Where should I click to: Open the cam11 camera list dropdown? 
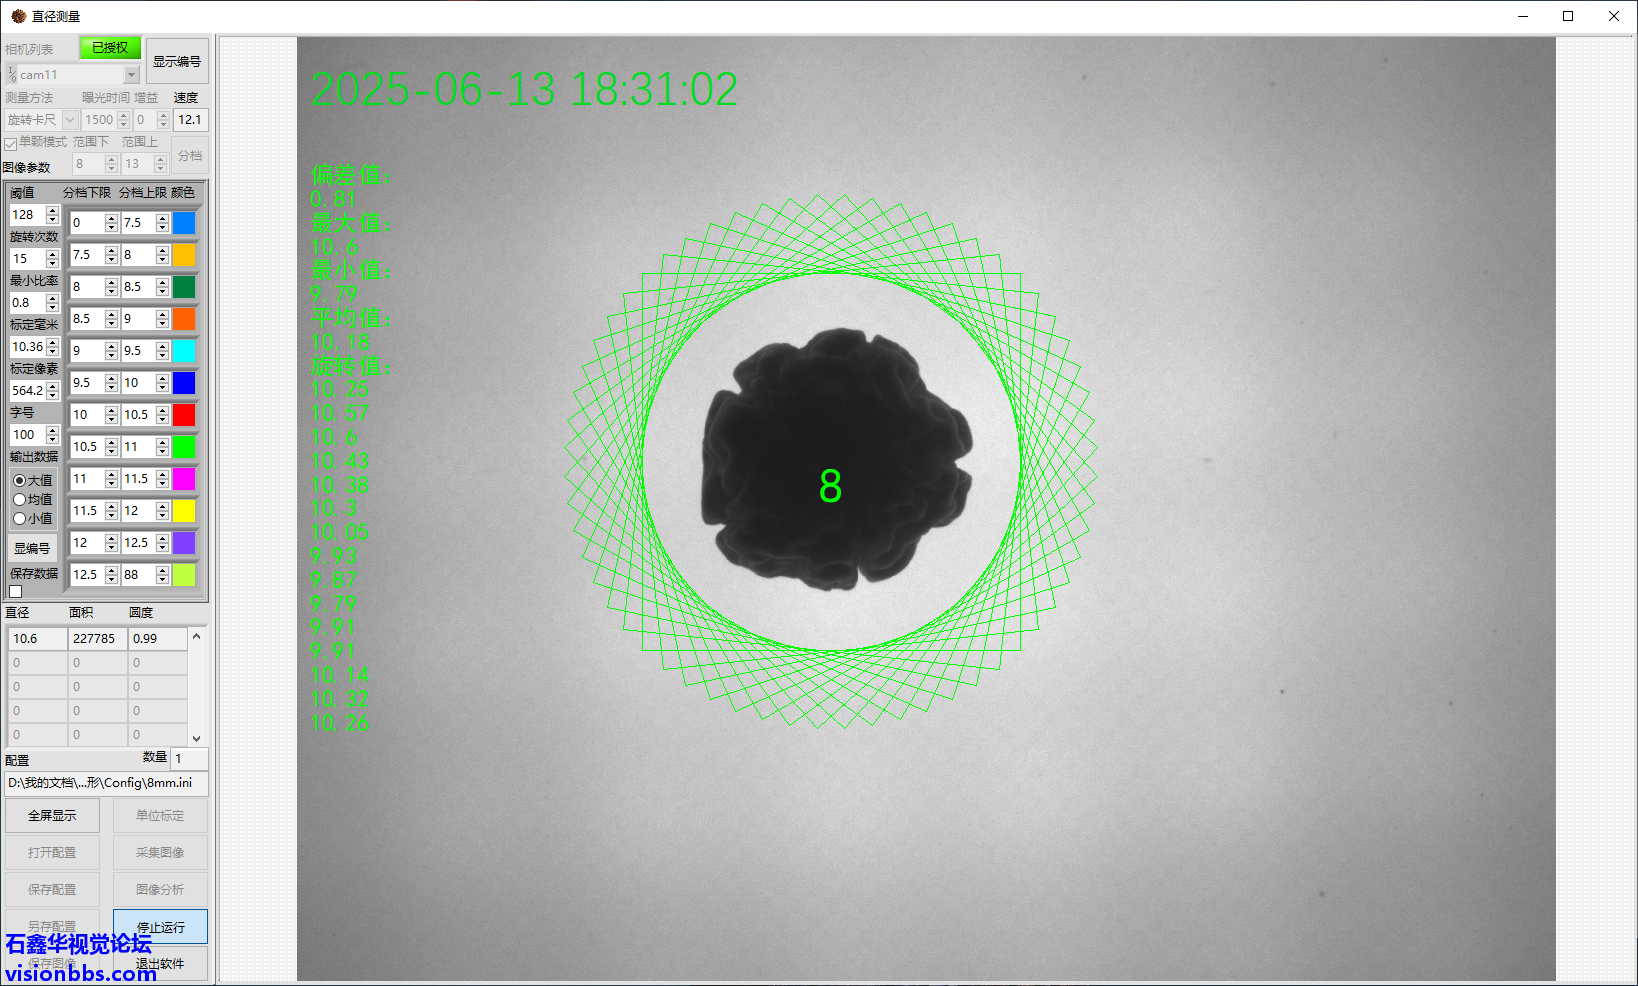point(131,75)
